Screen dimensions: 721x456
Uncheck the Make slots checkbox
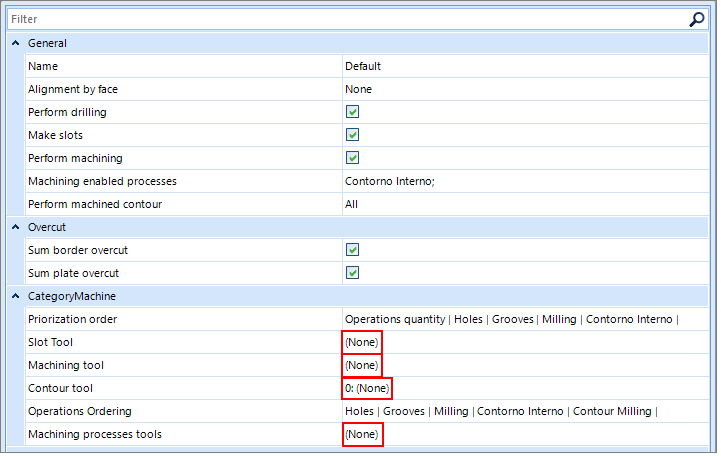tap(352, 135)
